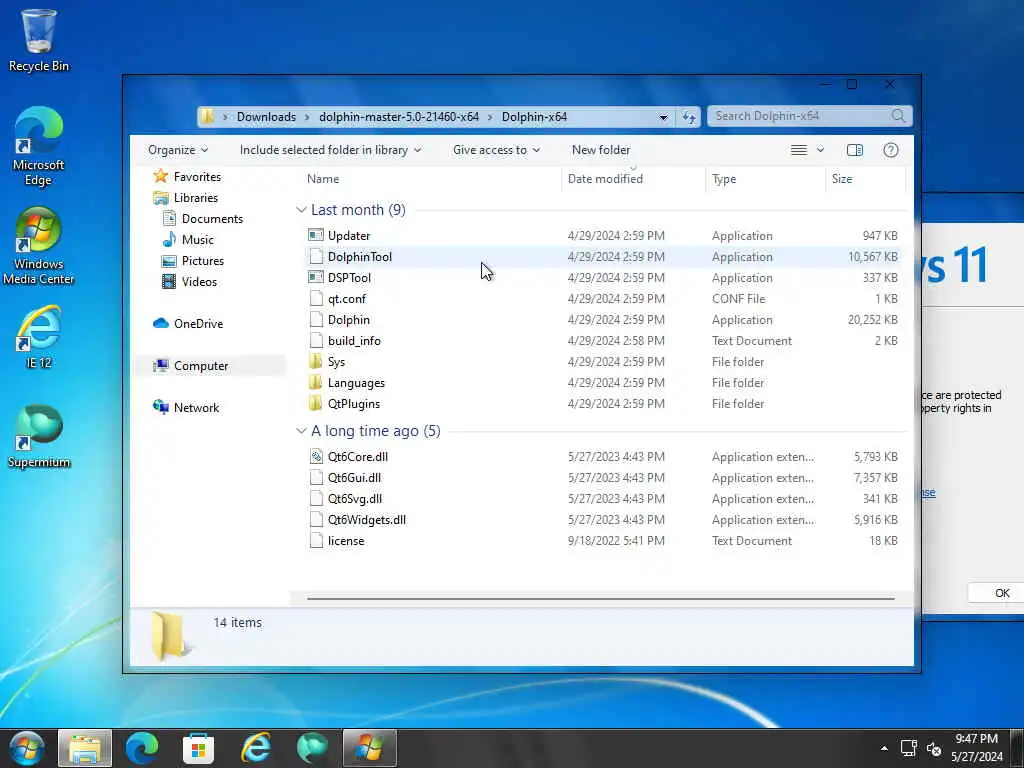The height and width of the screenshot is (768, 1024).
Task: Click the refresh button beside address bar
Action: point(689,117)
